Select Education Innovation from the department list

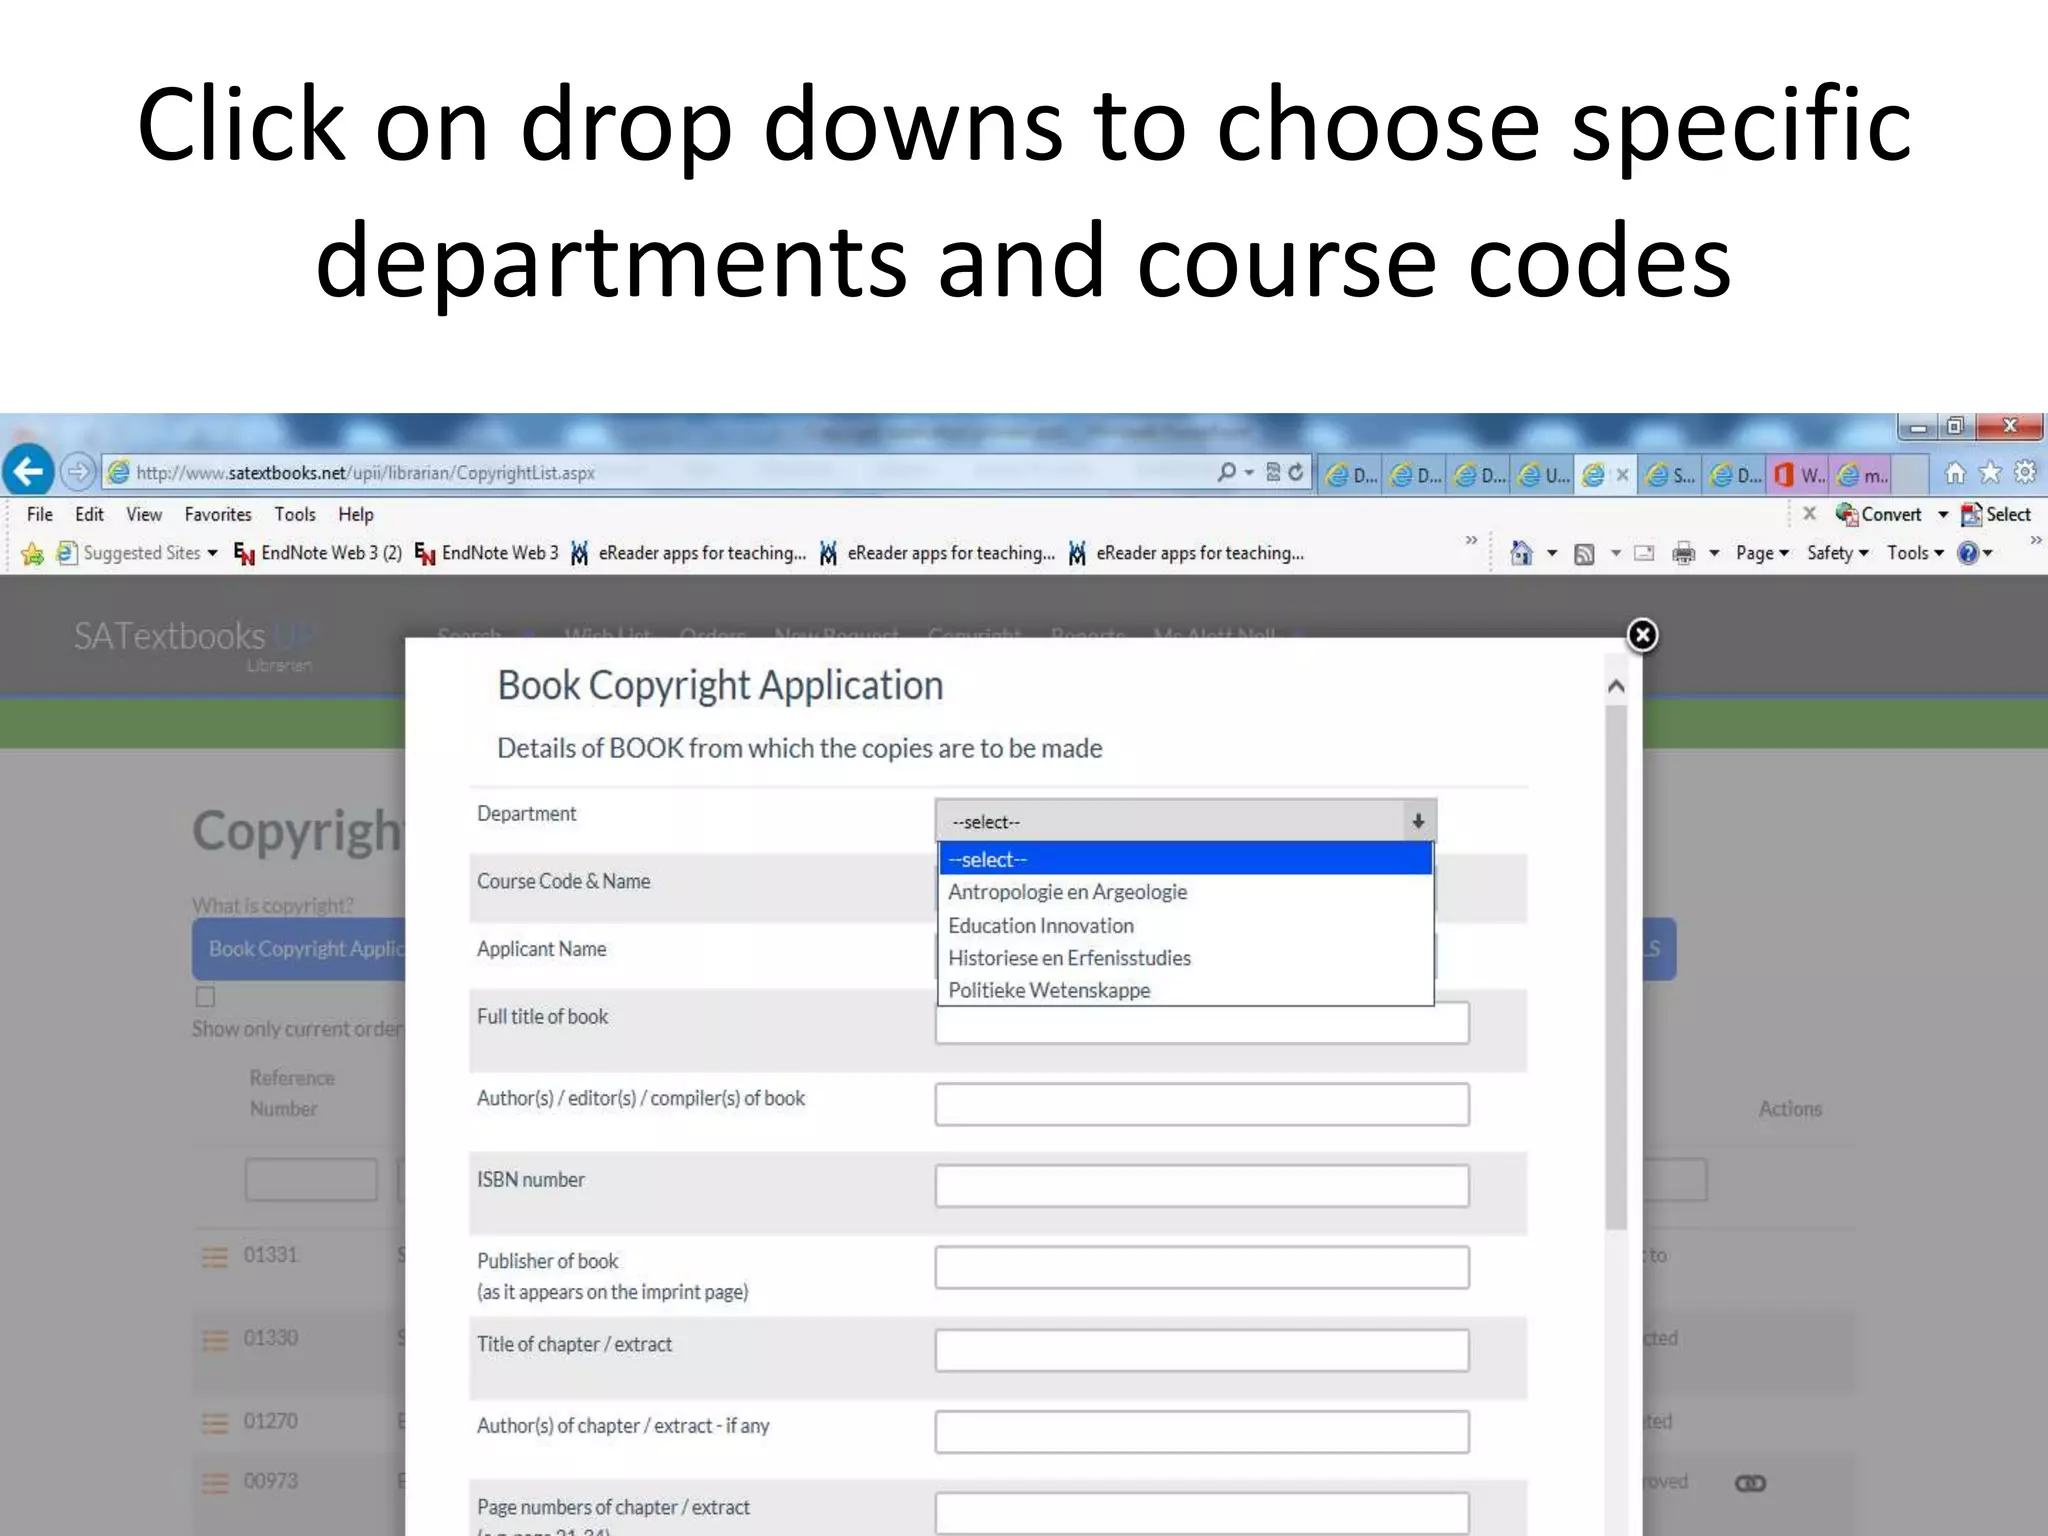(x=1041, y=925)
